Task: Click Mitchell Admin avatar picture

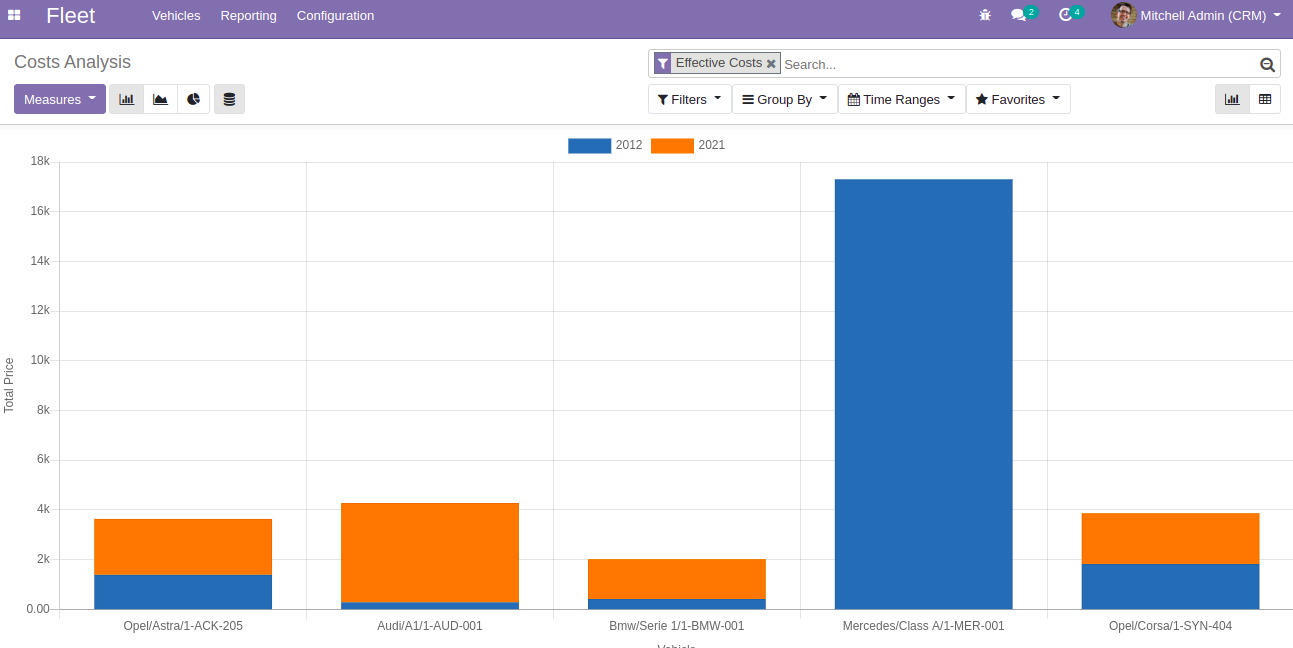Action: click(x=1123, y=15)
